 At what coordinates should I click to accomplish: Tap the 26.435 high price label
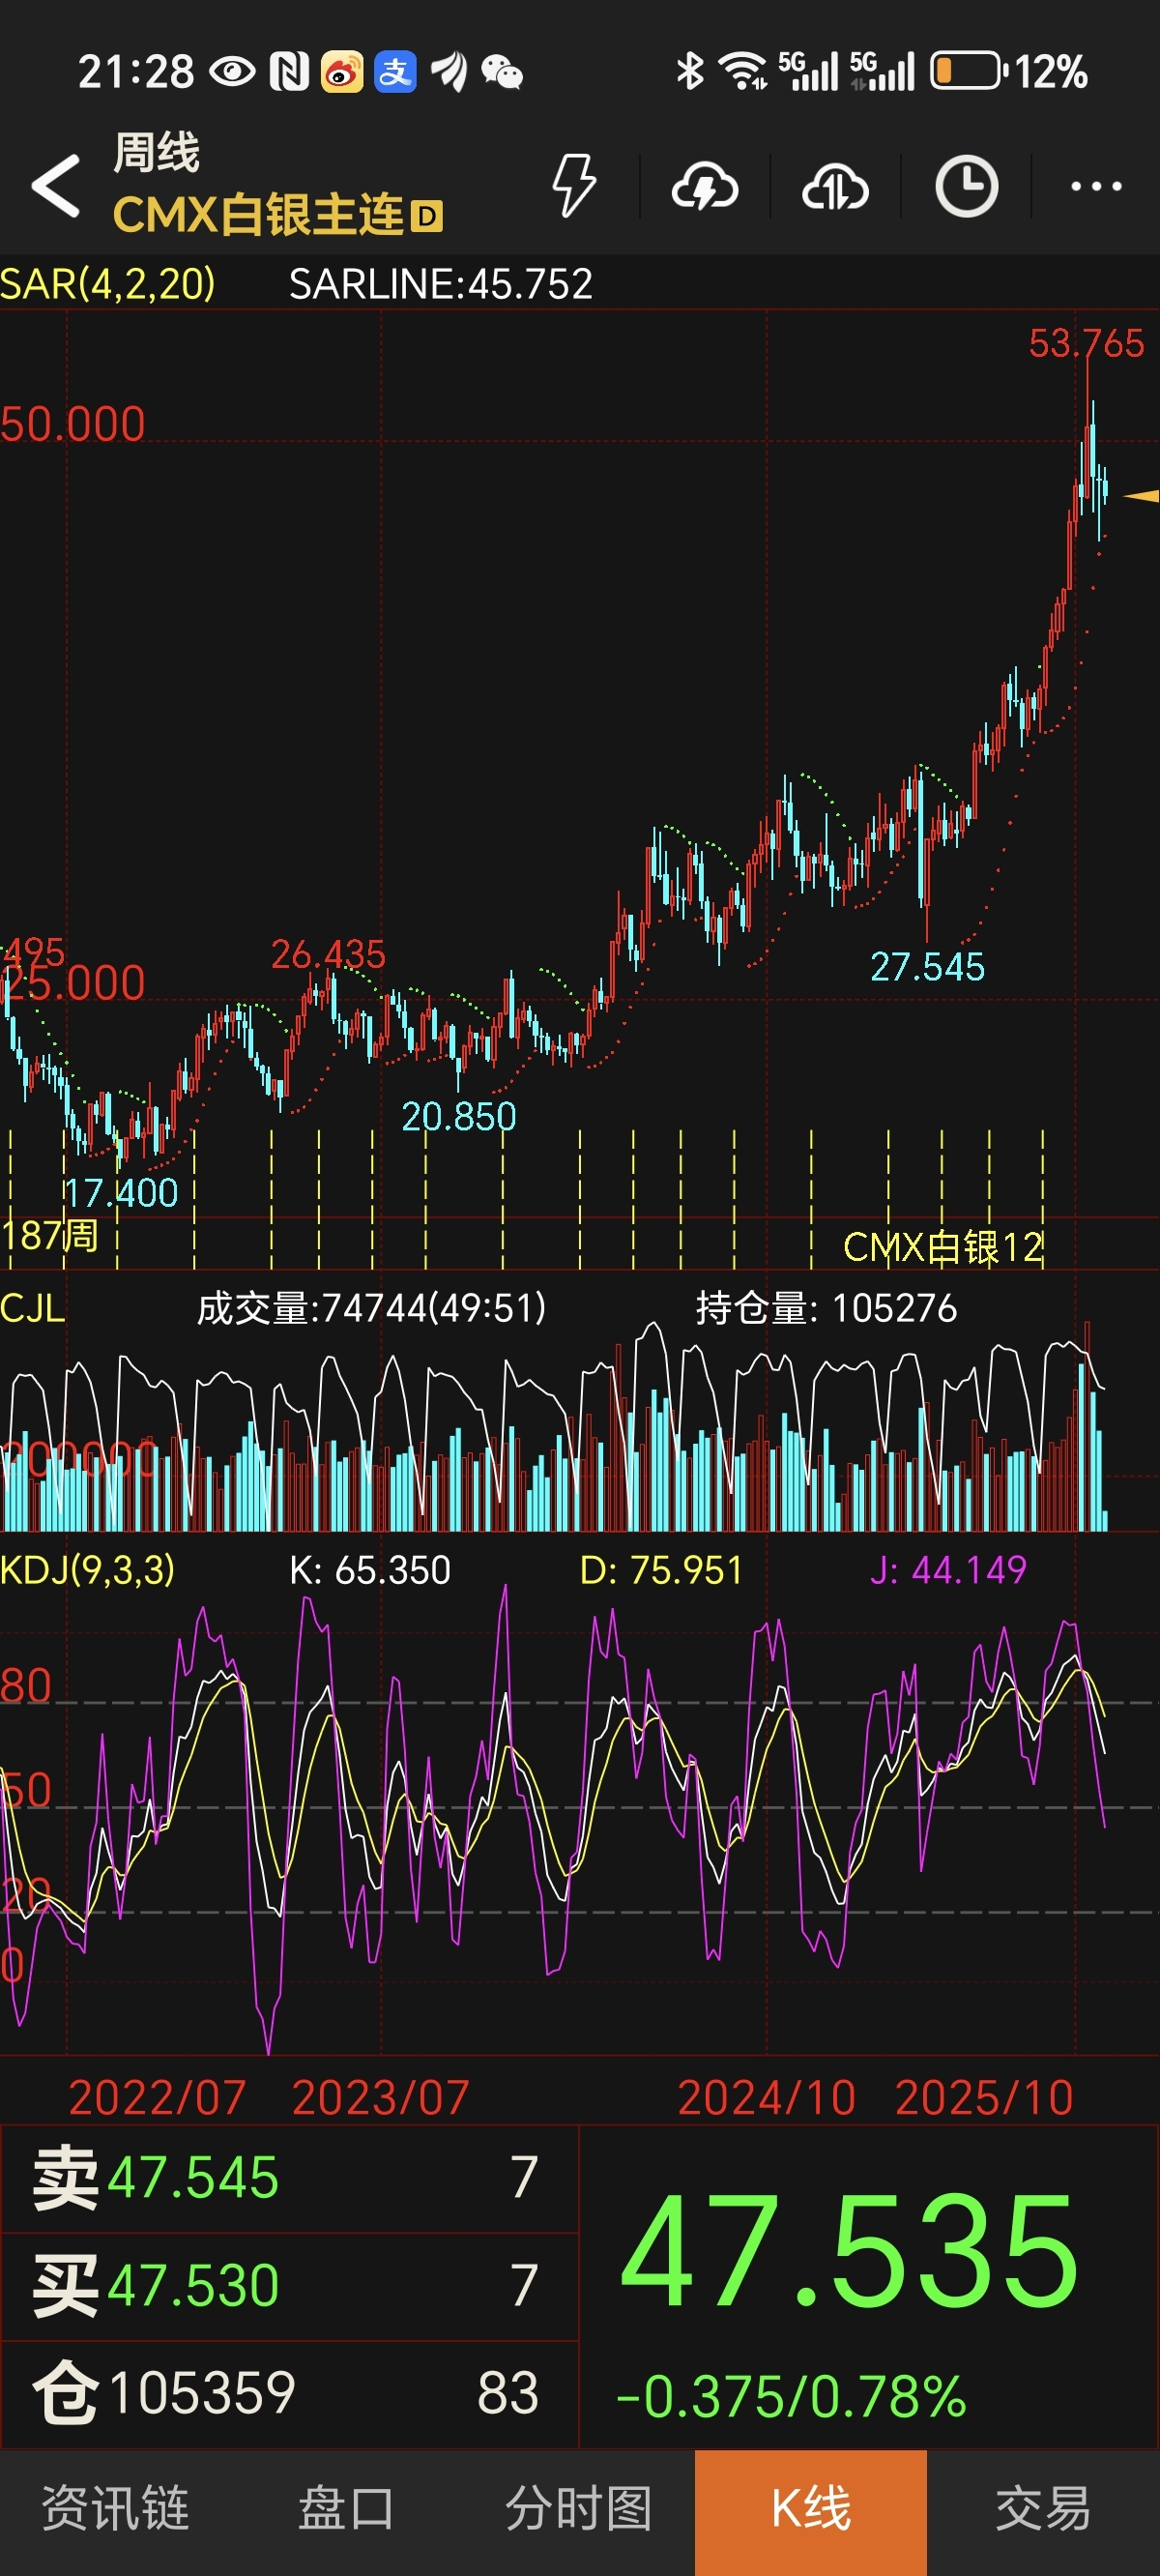pyautogui.click(x=328, y=954)
